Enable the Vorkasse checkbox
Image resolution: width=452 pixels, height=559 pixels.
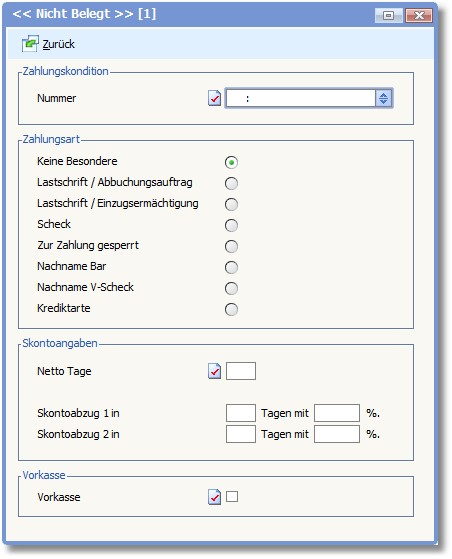(232, 497)
